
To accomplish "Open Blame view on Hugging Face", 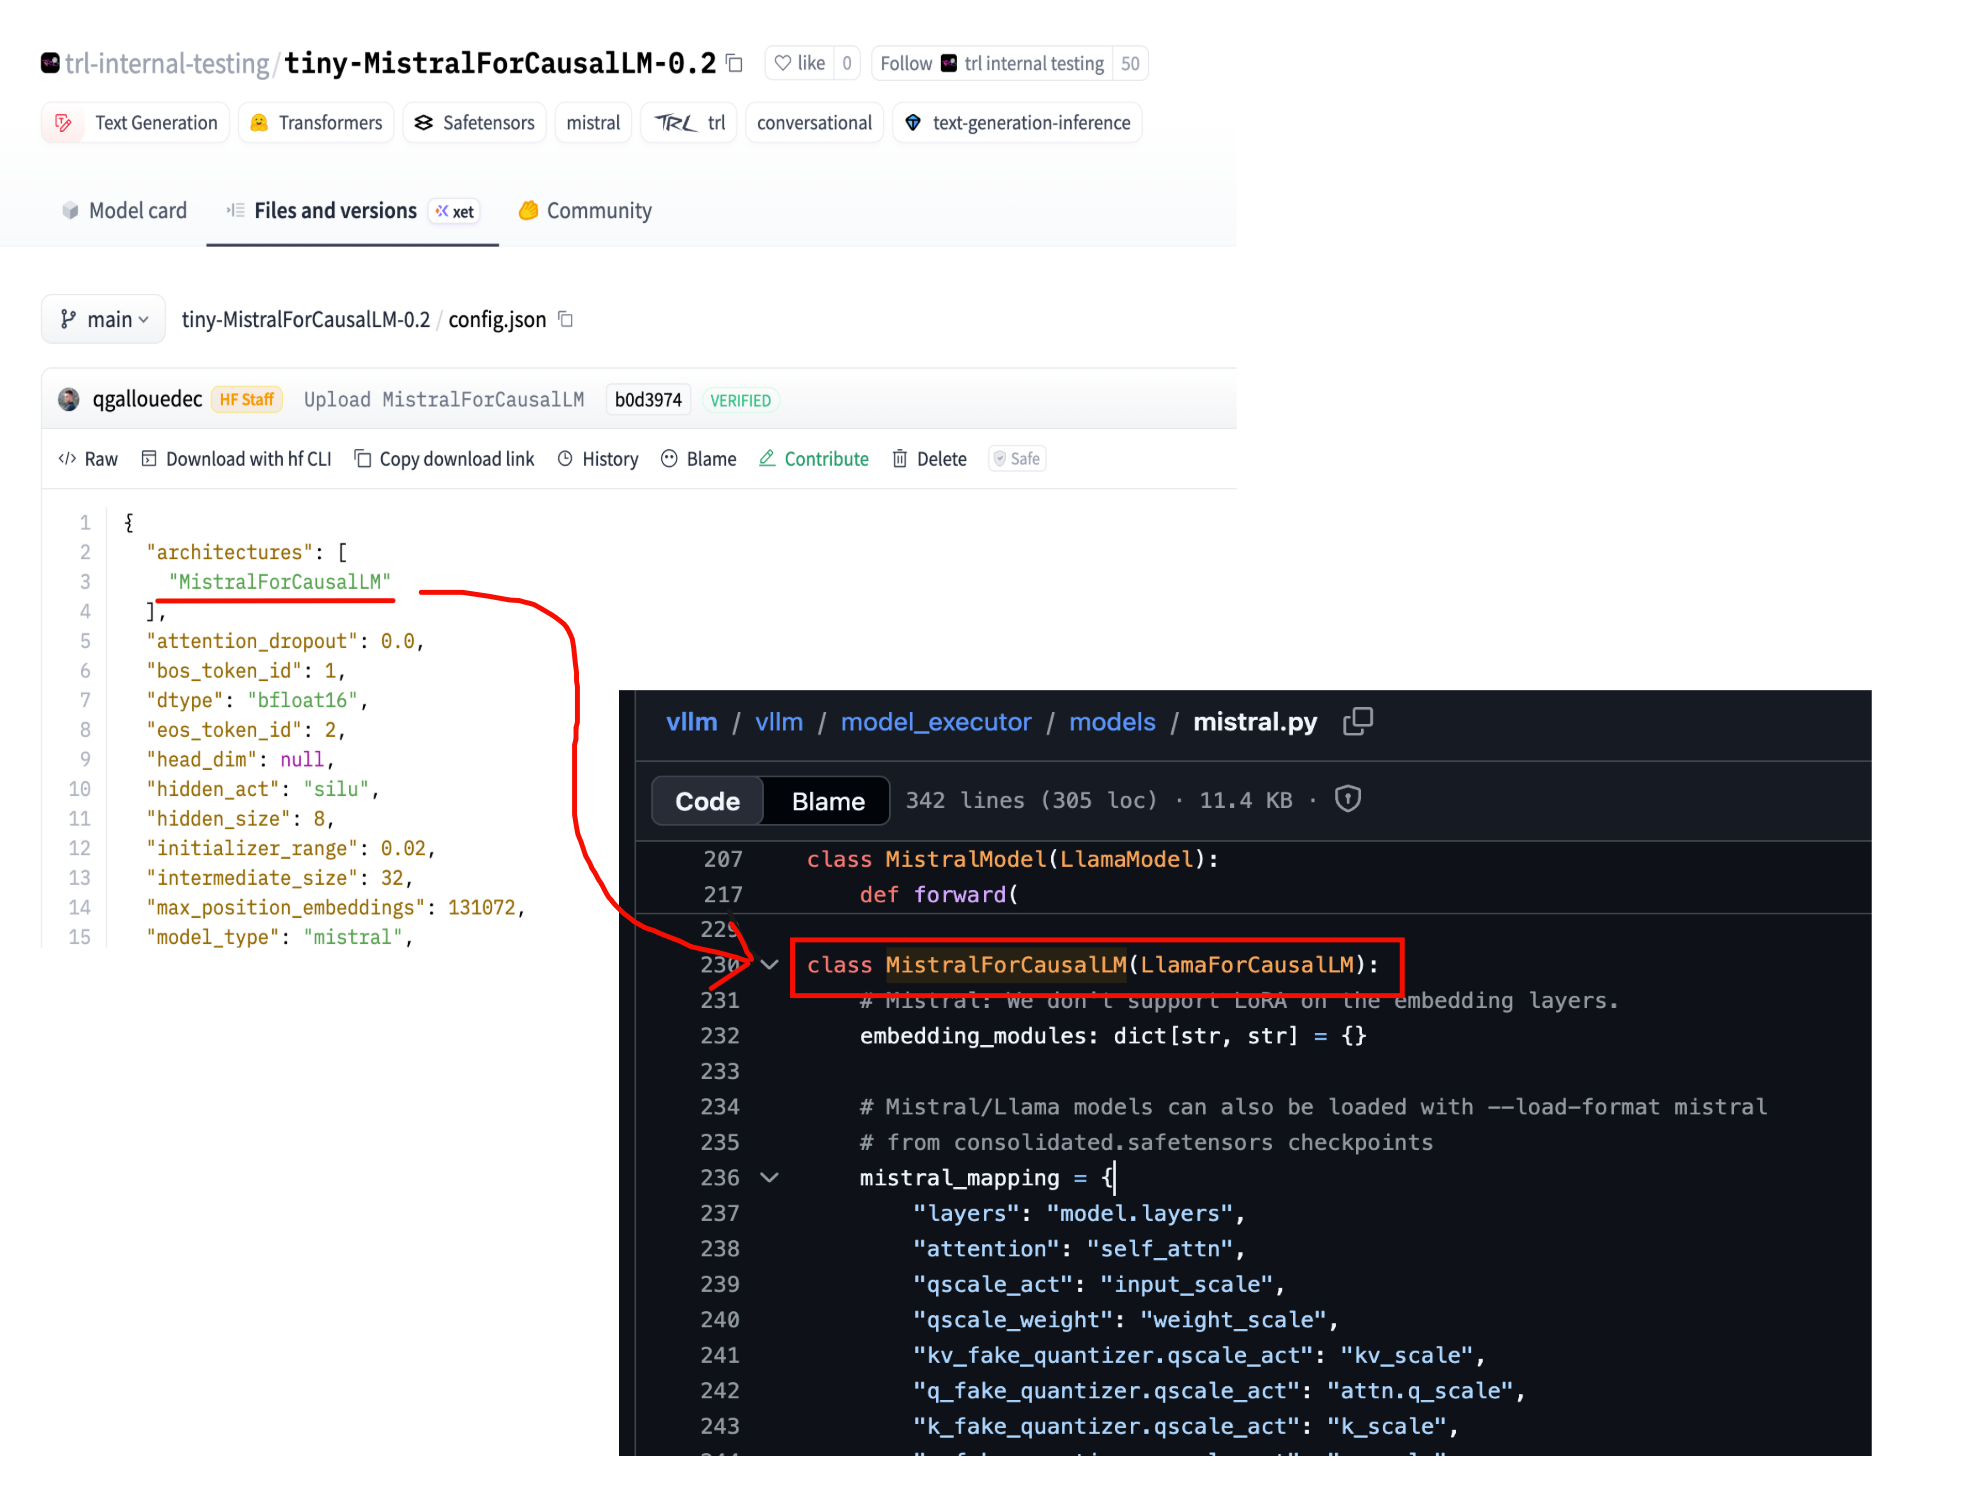I will [699, 459].
